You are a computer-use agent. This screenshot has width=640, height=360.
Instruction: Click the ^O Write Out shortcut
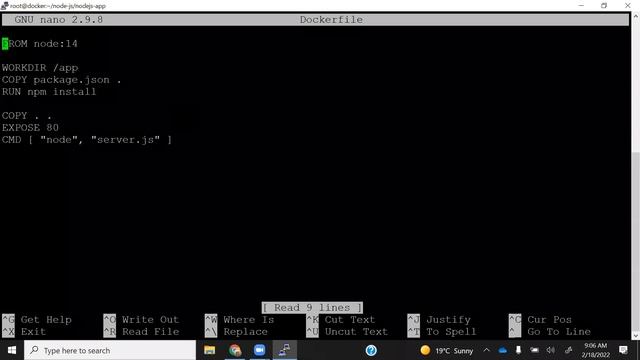(141, 320)
